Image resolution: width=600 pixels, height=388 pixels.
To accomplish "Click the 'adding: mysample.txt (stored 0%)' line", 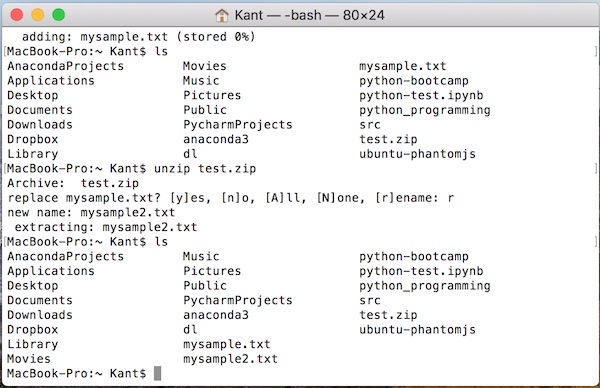I will point(139,37).
